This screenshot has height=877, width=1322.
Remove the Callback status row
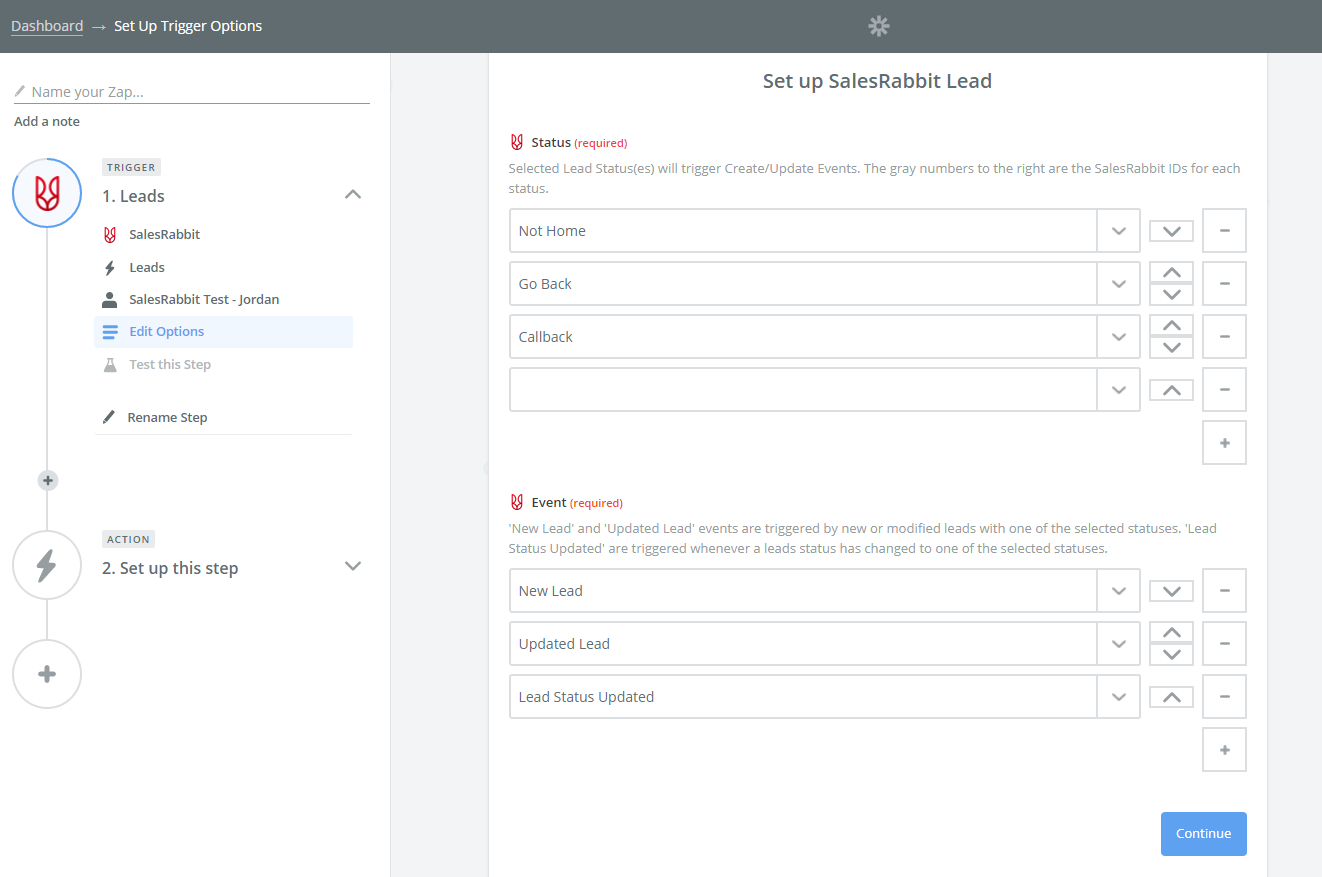(x=1224, y=337)
